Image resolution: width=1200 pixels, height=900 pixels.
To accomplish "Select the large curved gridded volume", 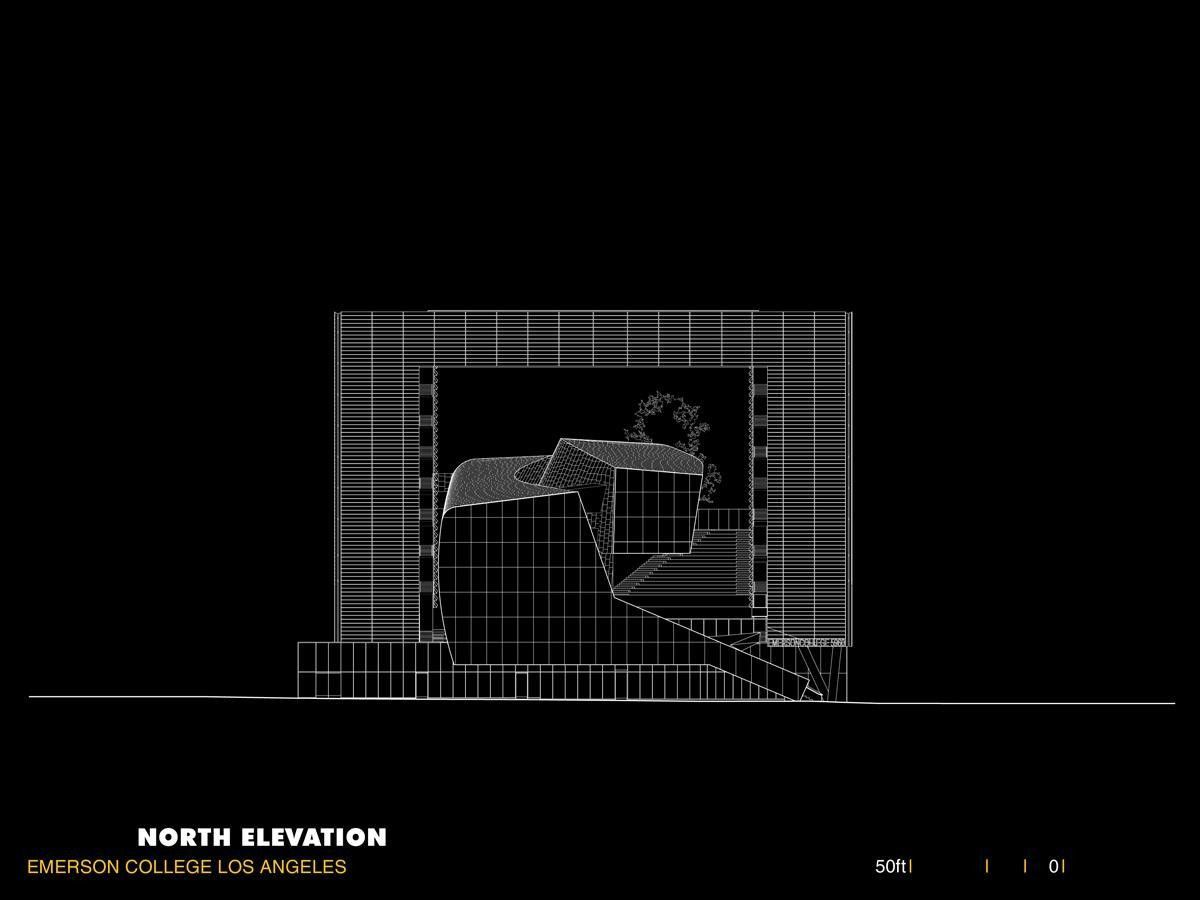I will point(520,580).
